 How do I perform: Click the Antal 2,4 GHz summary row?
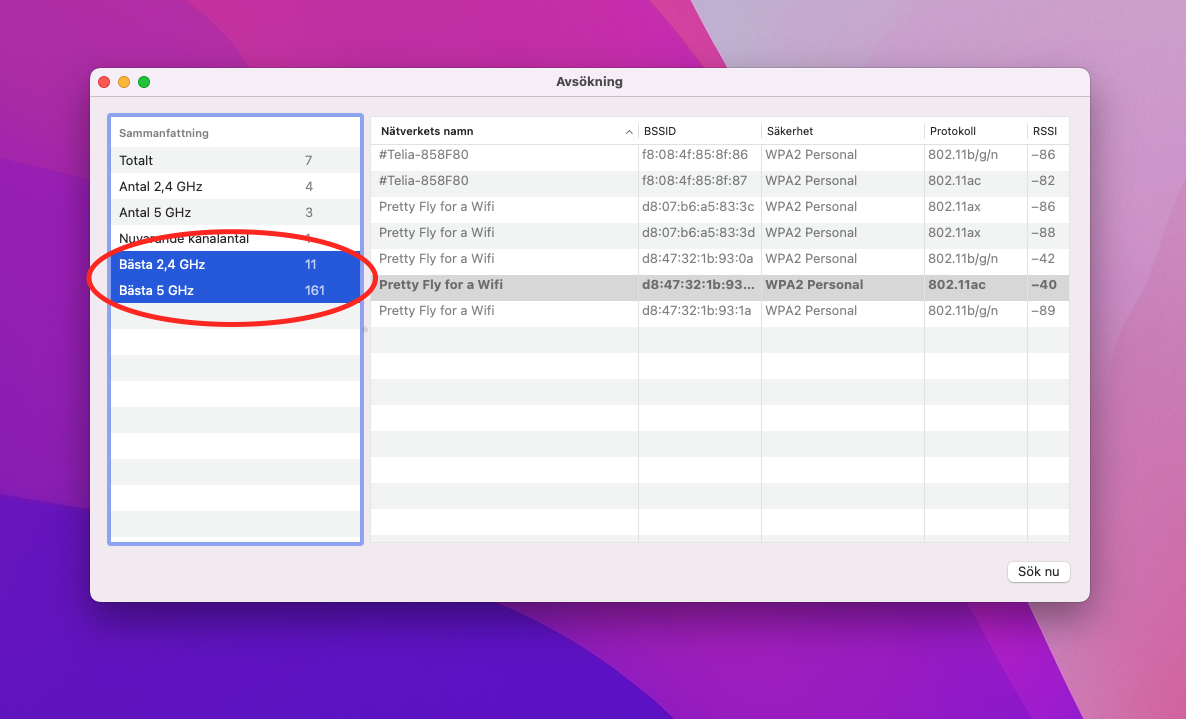click(234, 187)
